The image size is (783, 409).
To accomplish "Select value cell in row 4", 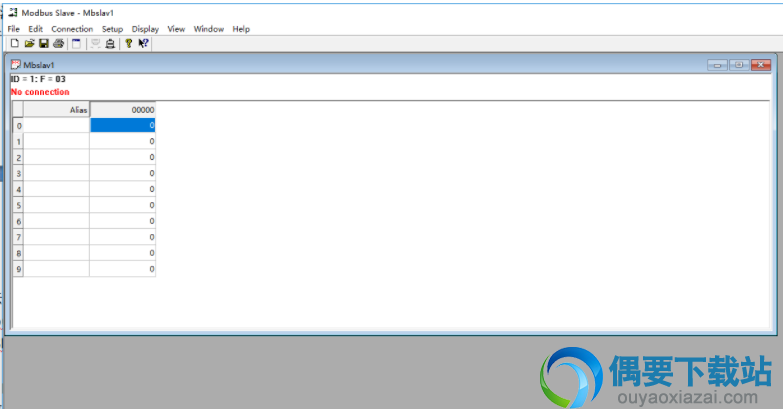I will coord(123,189).
